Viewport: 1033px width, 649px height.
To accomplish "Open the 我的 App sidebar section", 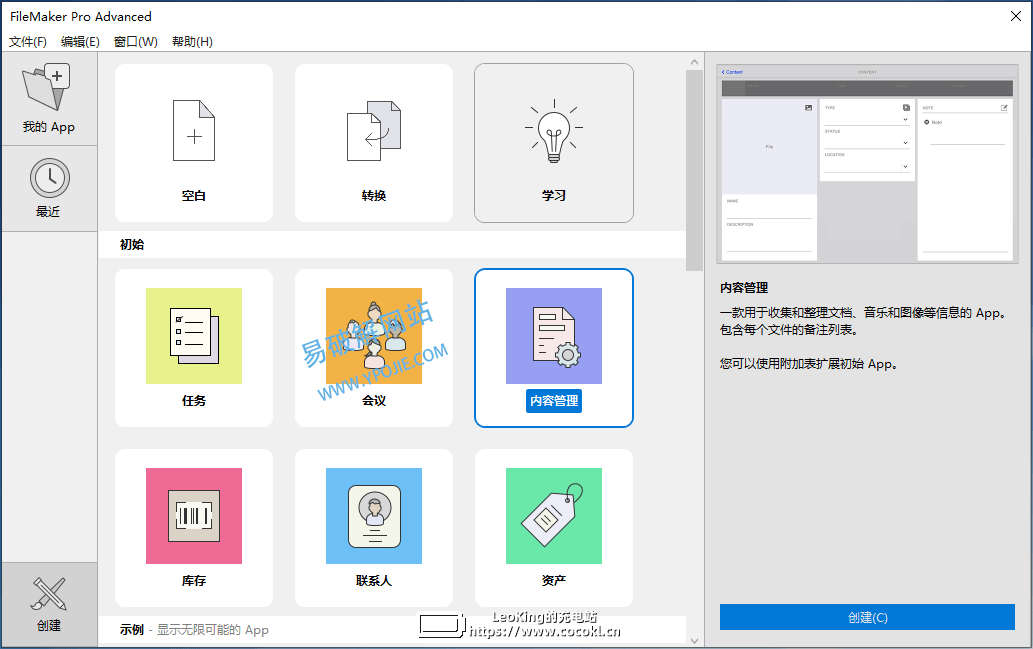I will point(49,99).
